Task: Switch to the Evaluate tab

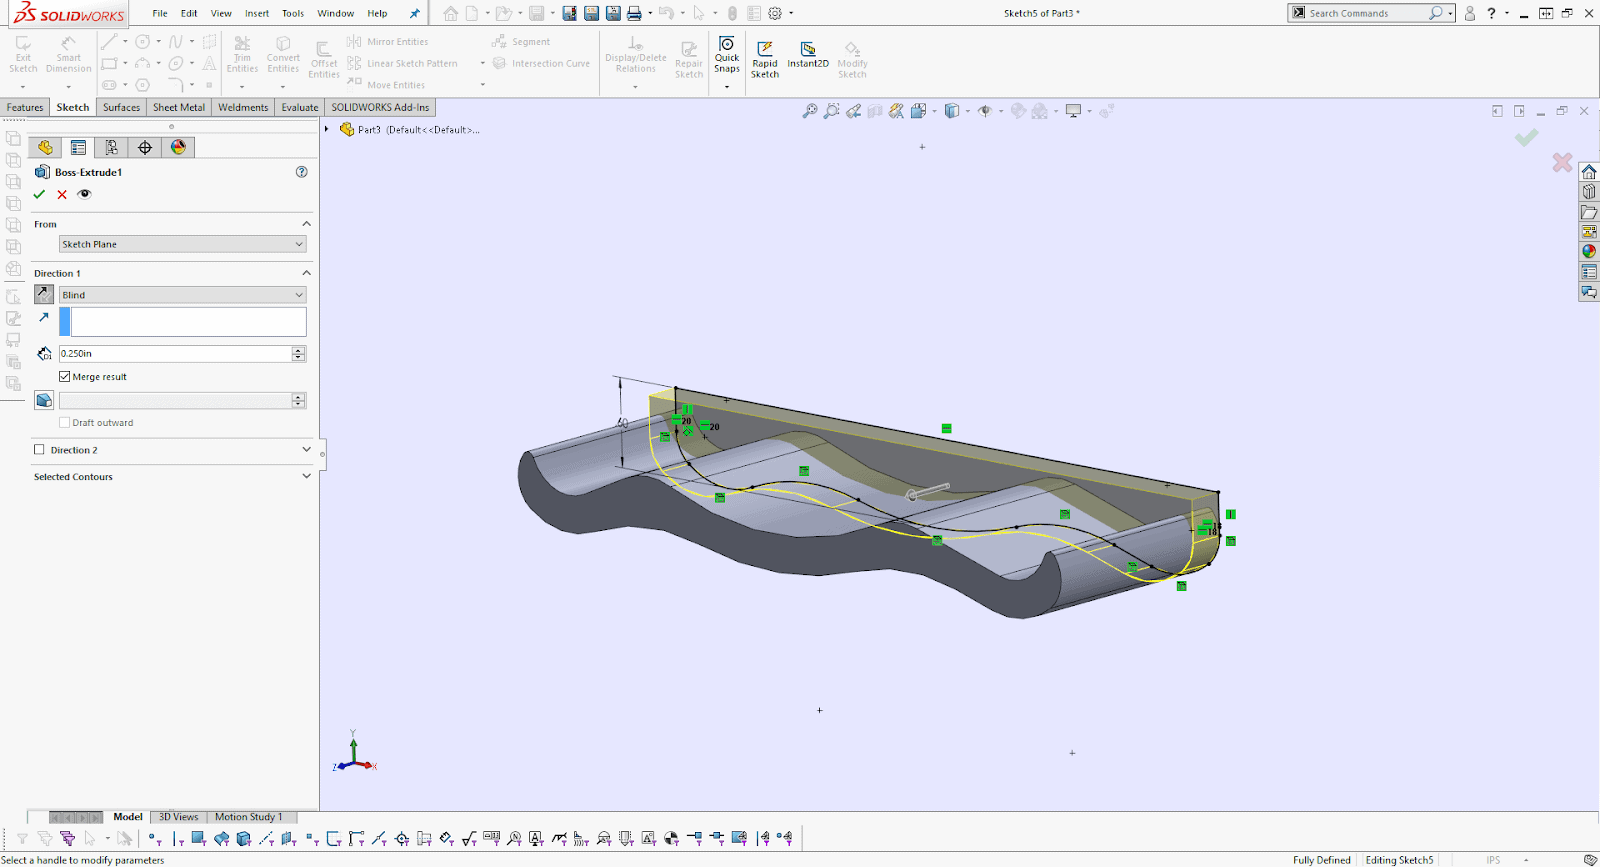Action: click(x=300, y=107)
